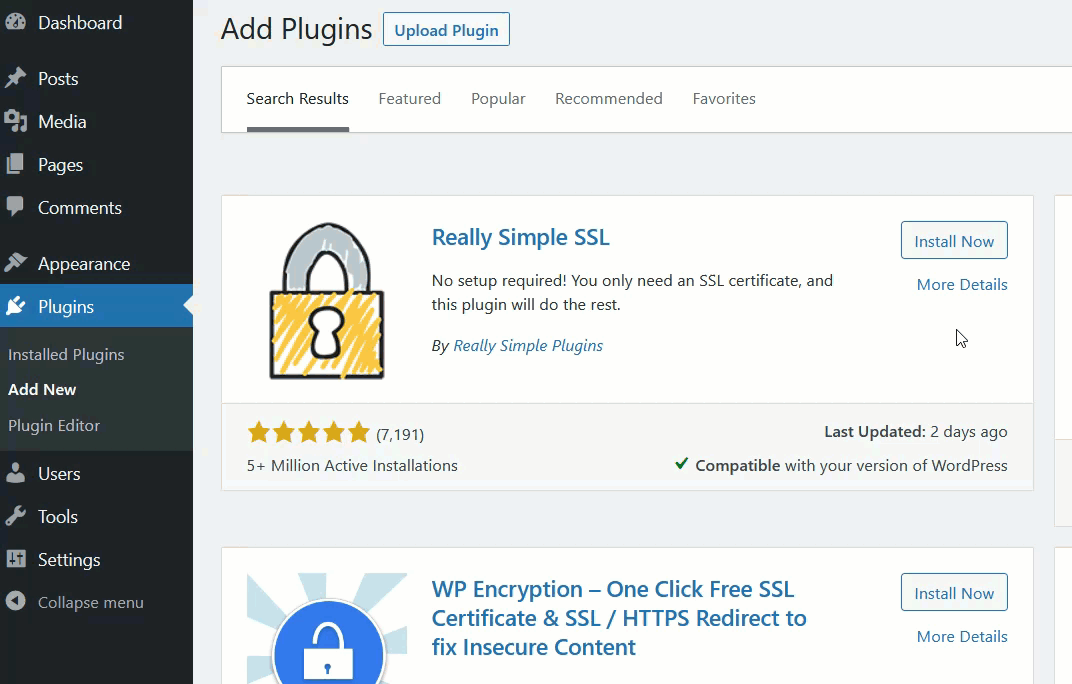Image resolution: width=1072 pixels, height=684 pixels.
Task: Open the Posts menu
Action: (96, 79)
